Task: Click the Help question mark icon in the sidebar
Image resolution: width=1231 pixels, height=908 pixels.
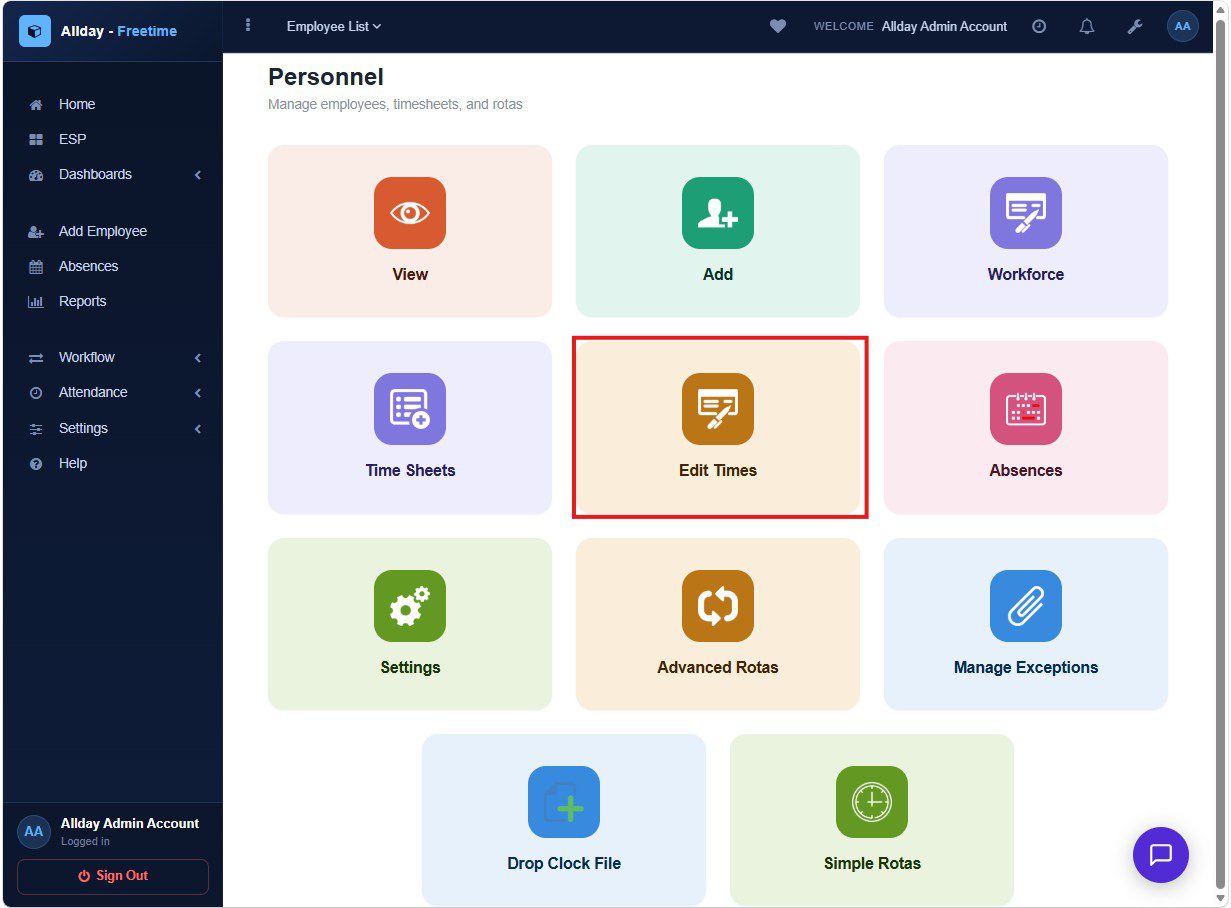Action: coord(36,464)
